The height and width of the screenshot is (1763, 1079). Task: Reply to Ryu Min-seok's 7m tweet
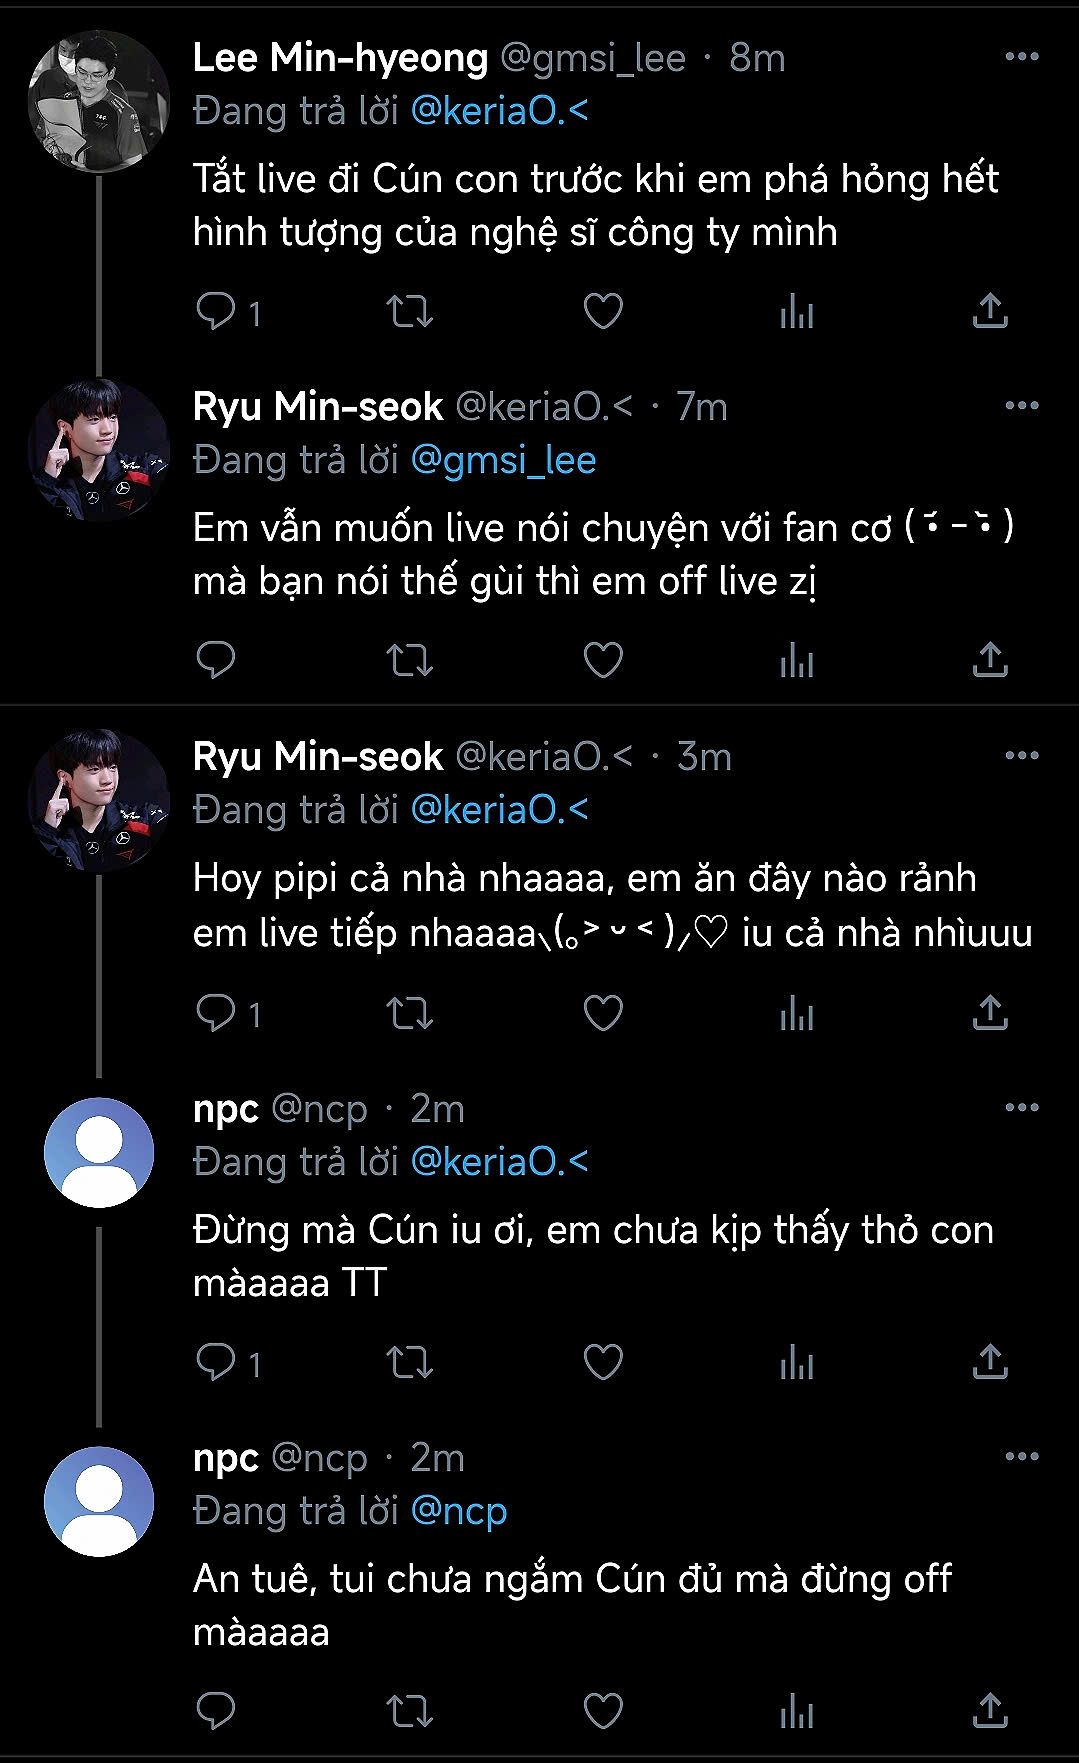(216, 660)
